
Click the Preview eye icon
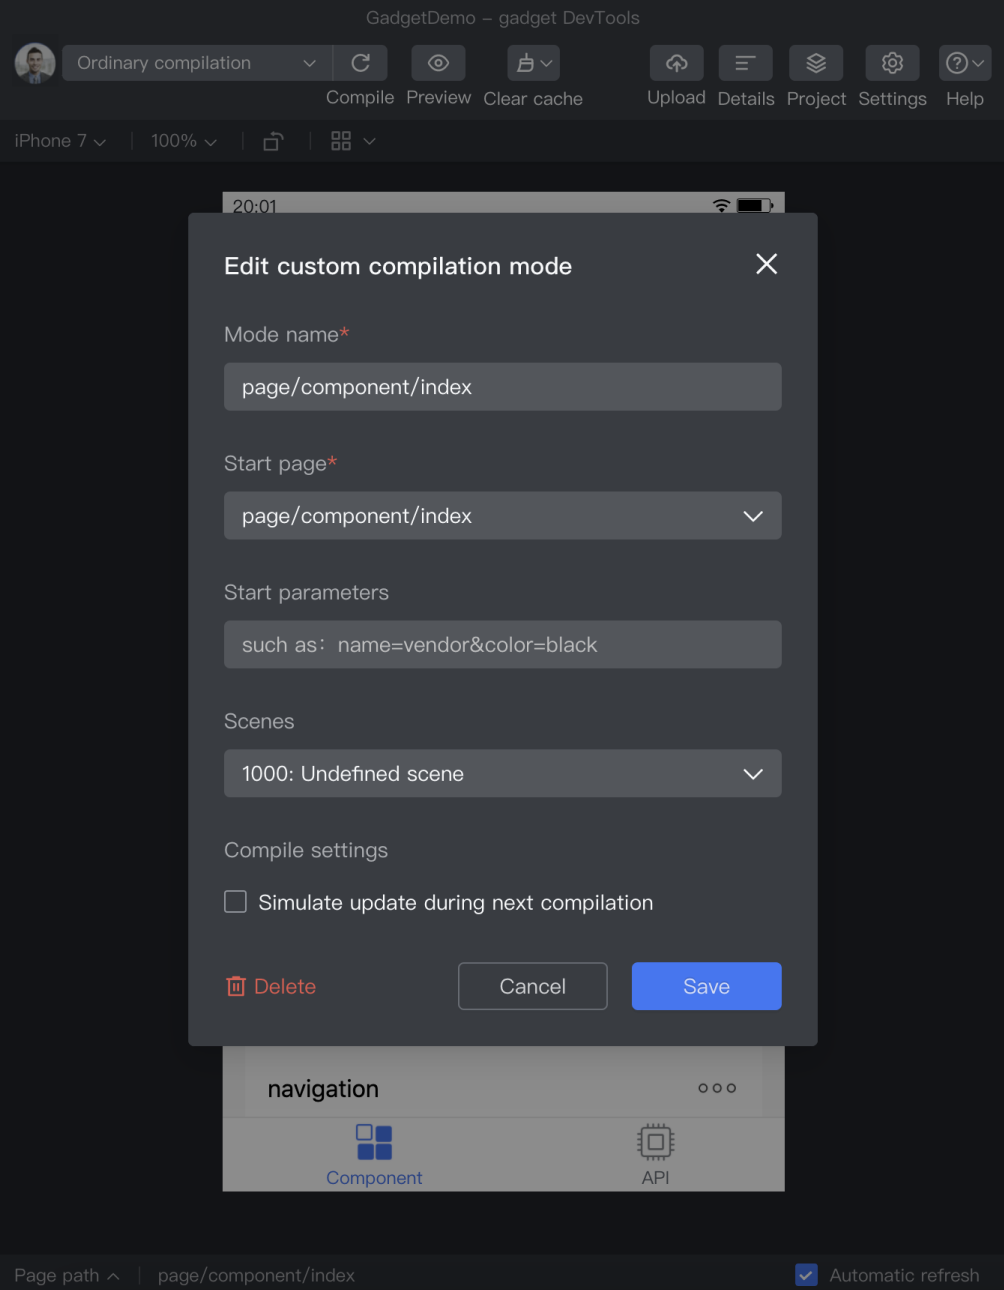pyautogui.click(x=438, y=63)
